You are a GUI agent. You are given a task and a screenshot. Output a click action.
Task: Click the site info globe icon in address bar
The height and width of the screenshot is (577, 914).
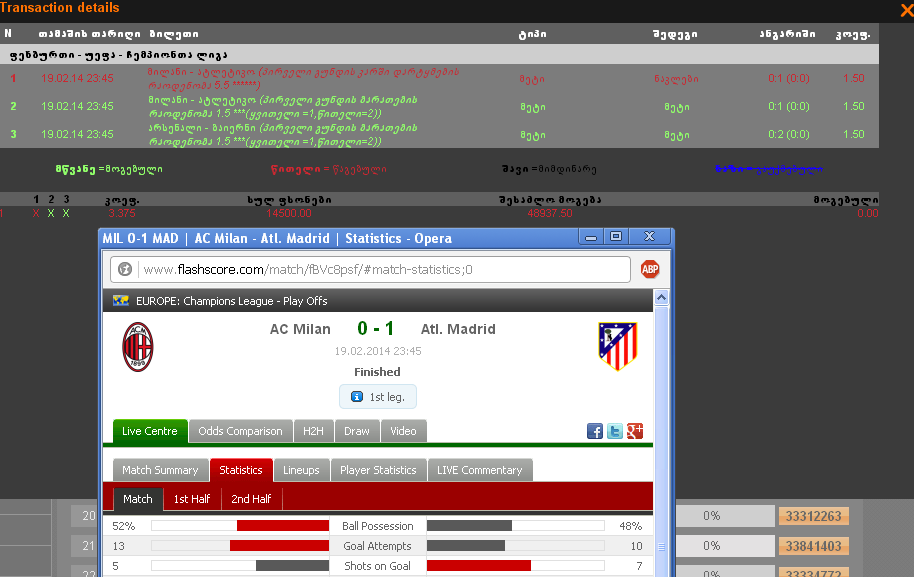[x=125, y=269]
